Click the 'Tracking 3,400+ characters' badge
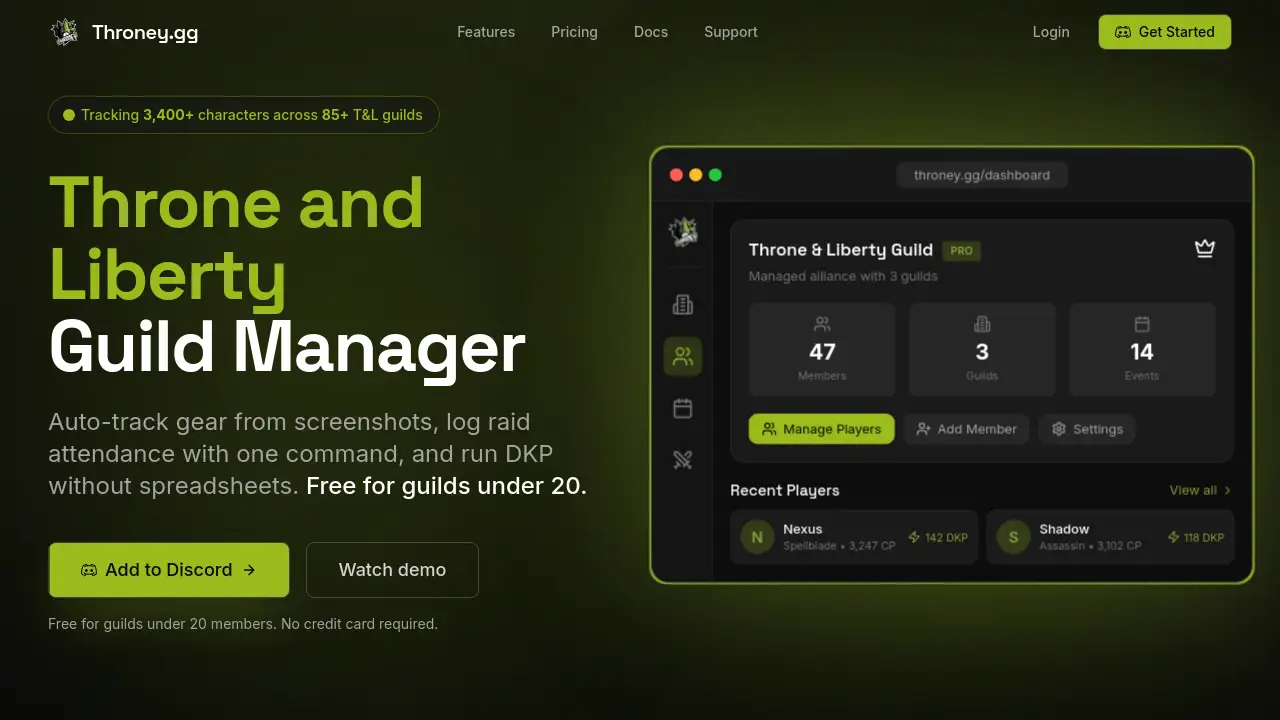1280x720 pixels. (244, 115)
